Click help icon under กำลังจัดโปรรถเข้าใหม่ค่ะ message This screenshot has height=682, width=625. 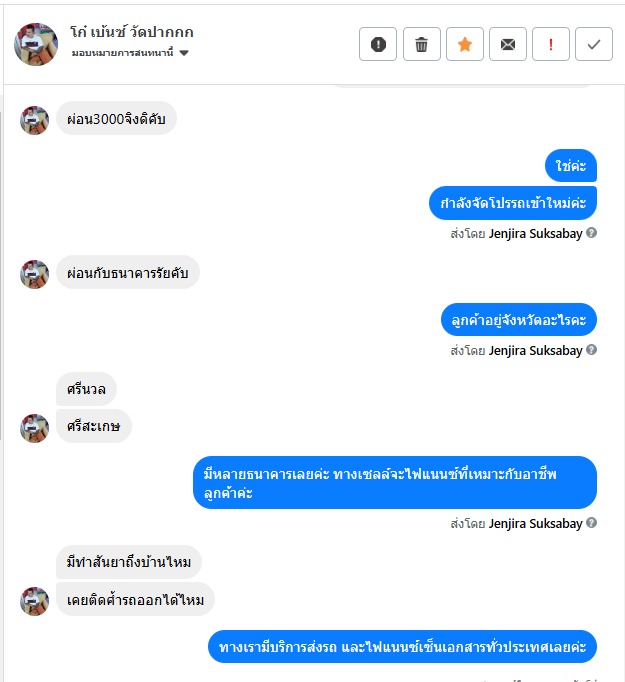tap(591, 233)
